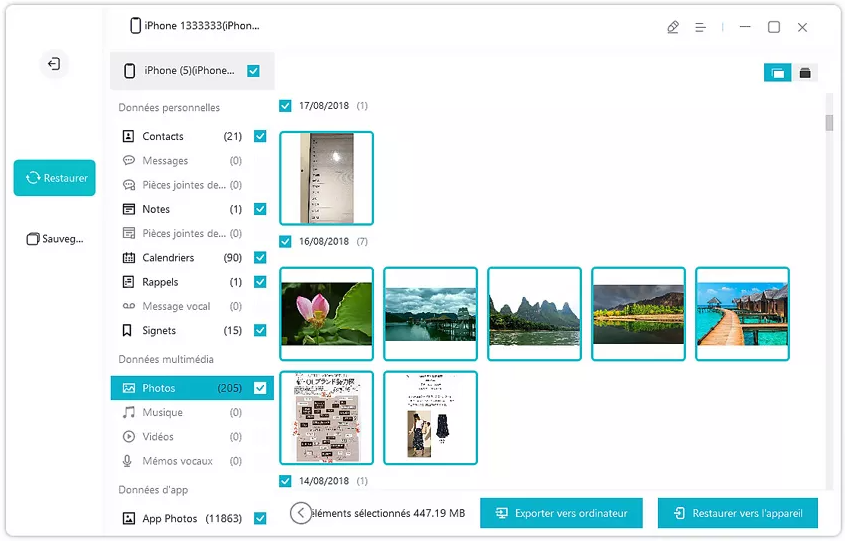Click the App Photos icon

click(129, 519)
